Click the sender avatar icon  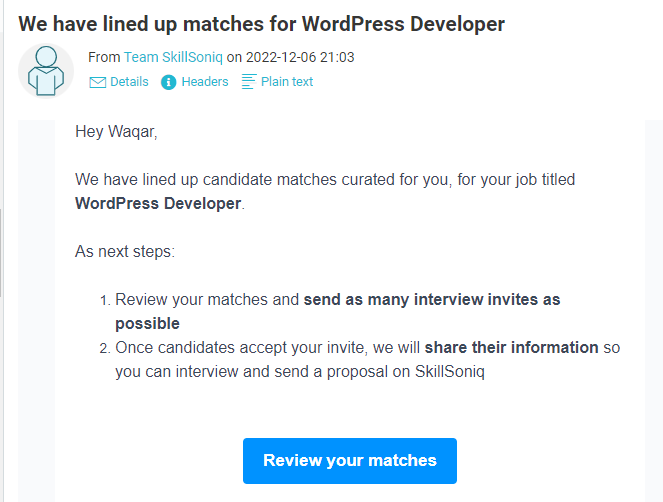coord(46,70)
